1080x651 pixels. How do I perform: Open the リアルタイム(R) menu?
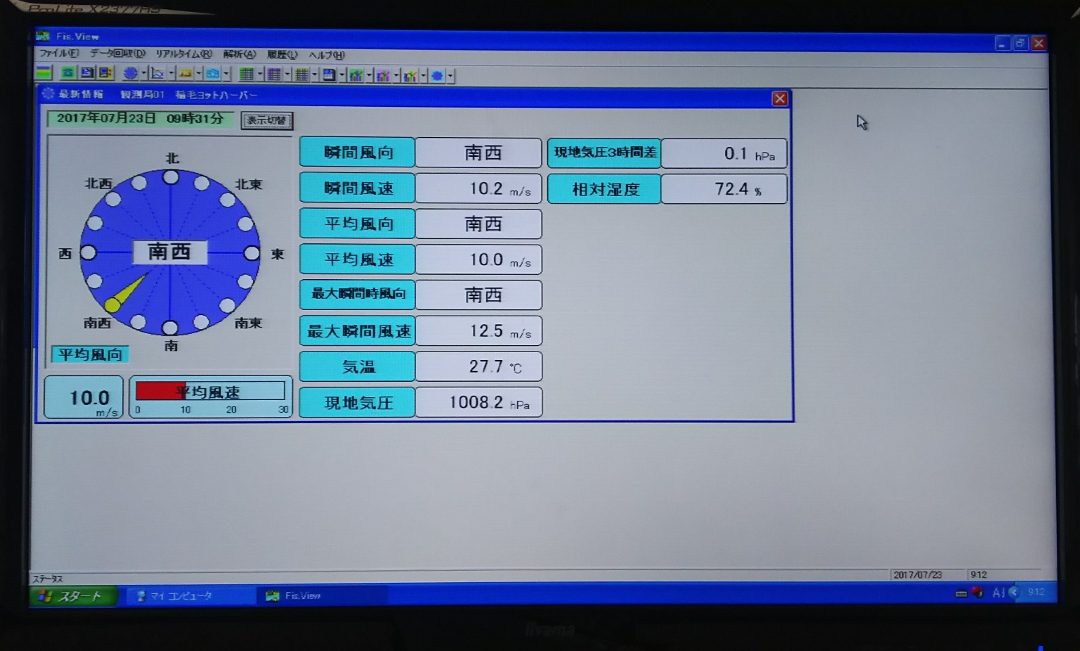tap(183, 54)
